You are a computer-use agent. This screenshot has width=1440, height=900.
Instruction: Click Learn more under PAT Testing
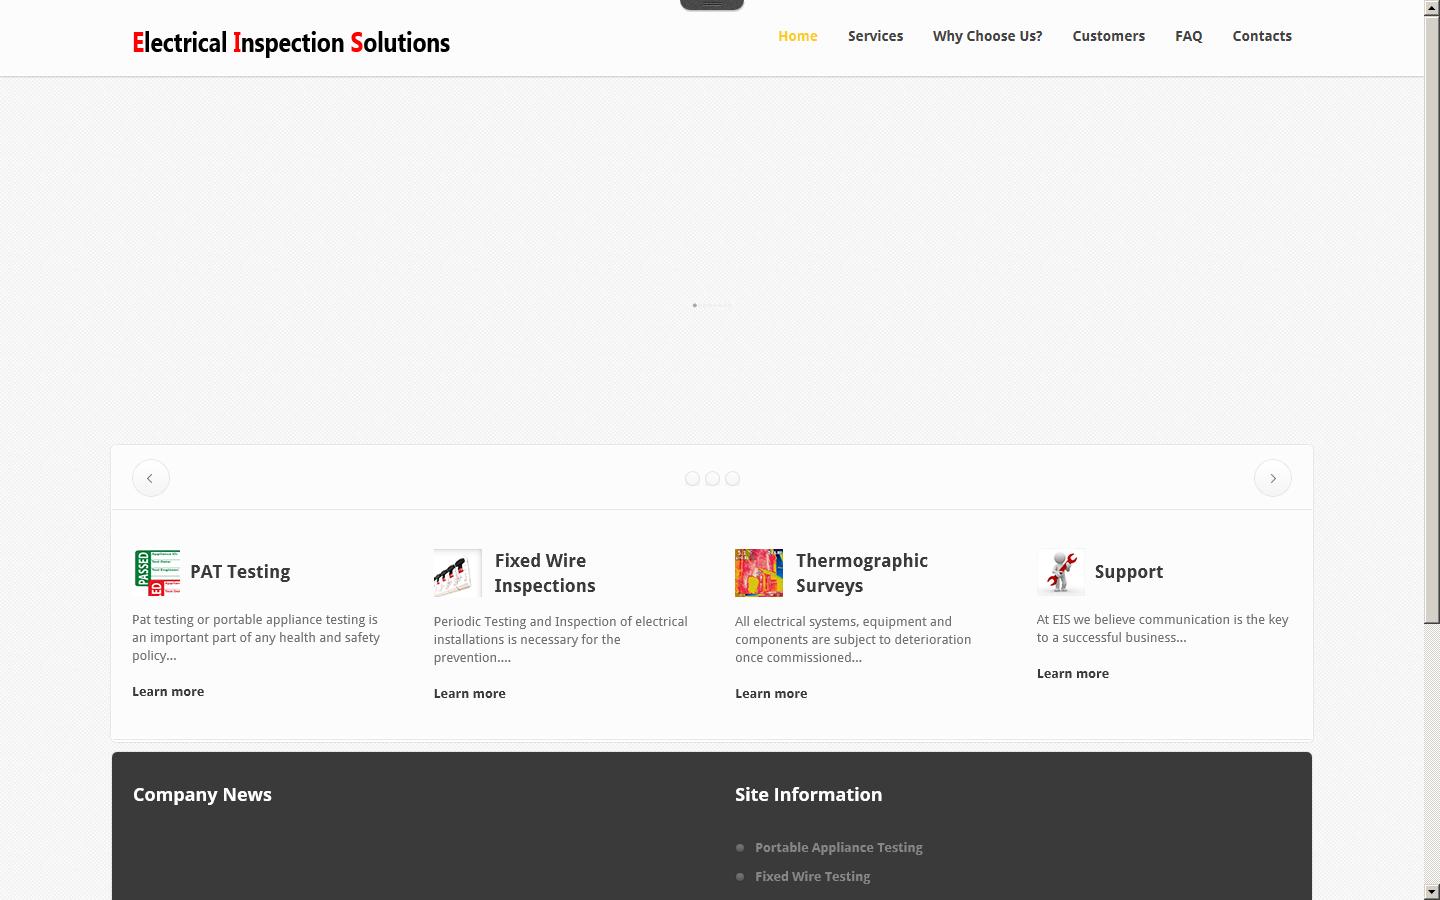[168, 691]
